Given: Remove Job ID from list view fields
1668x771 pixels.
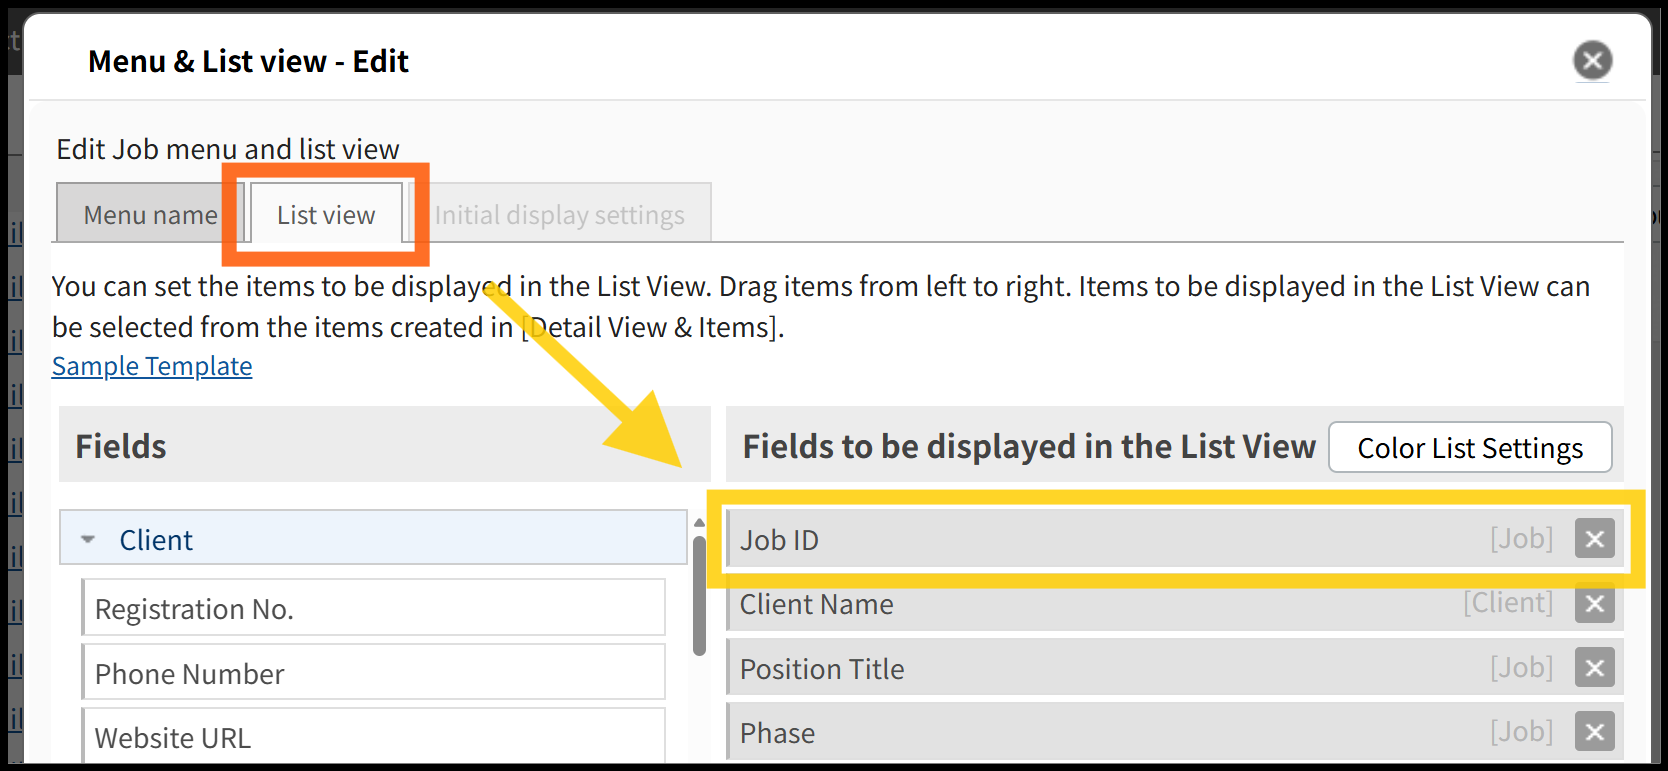Looking at the screenshot, I should click(x=1595, y=539).
